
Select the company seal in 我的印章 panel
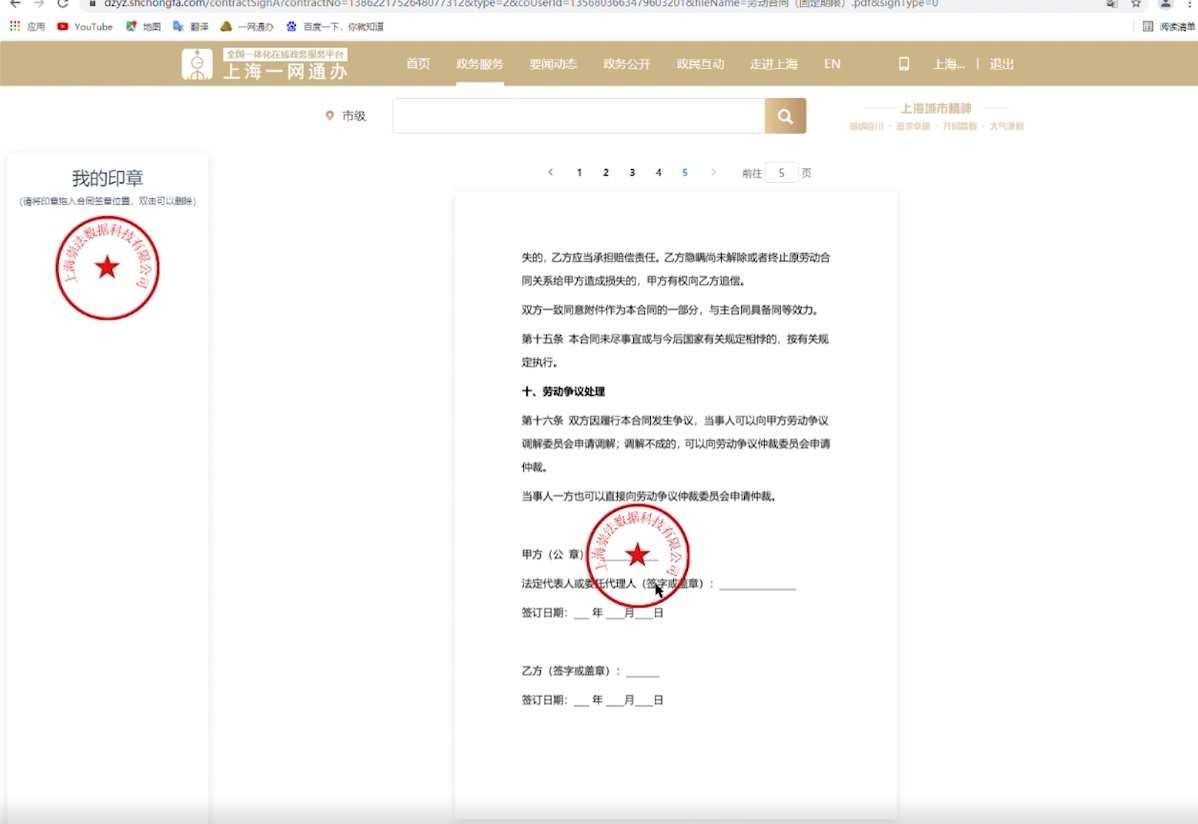(107, 268)
